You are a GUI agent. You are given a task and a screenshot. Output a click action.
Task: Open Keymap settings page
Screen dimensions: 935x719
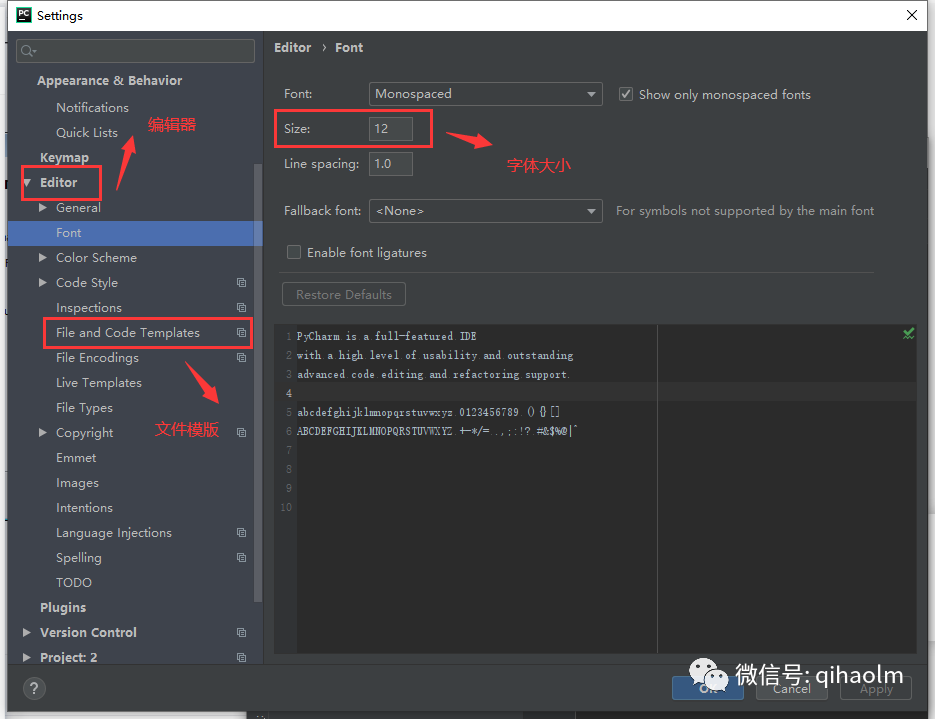(64, 157)
